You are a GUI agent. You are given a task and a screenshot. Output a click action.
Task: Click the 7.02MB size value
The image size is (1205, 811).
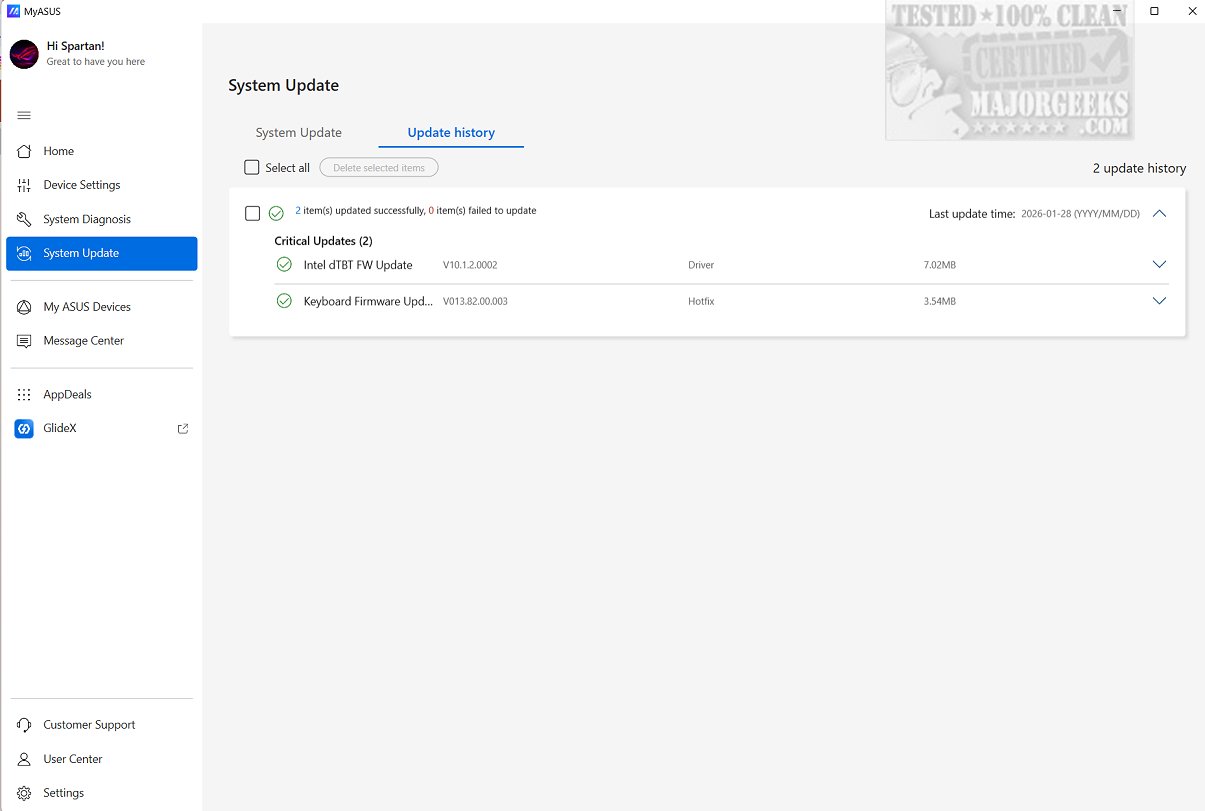940,265
